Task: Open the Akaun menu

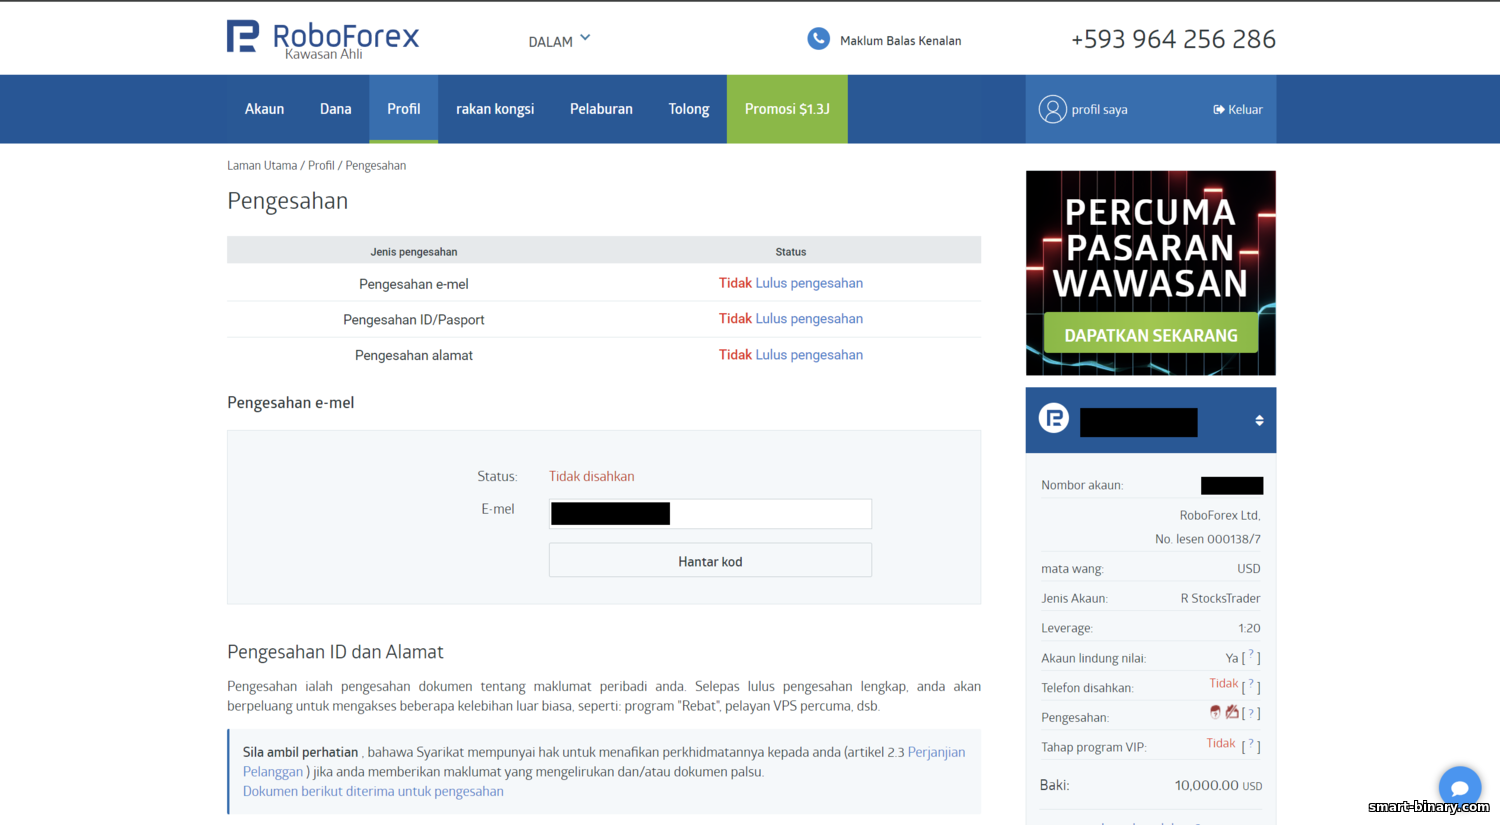Action: 264,109
